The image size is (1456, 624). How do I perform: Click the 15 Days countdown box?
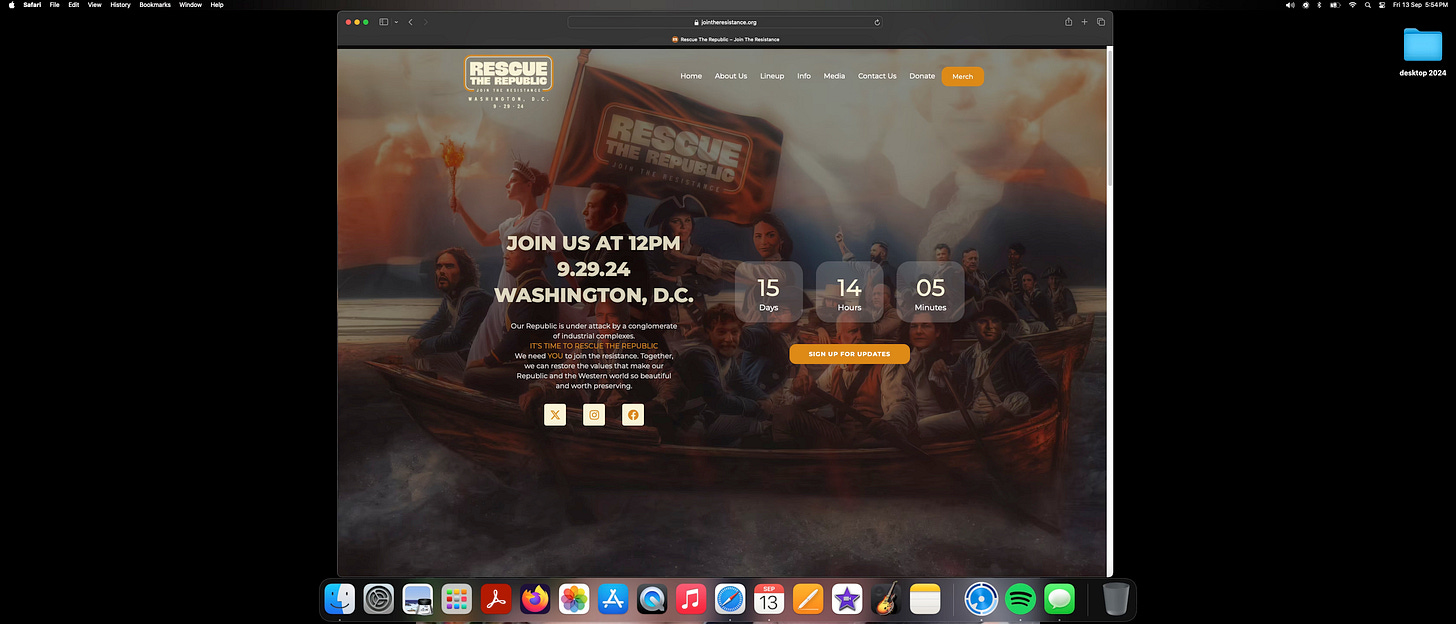pyautogui.click(x=769, y=292)
